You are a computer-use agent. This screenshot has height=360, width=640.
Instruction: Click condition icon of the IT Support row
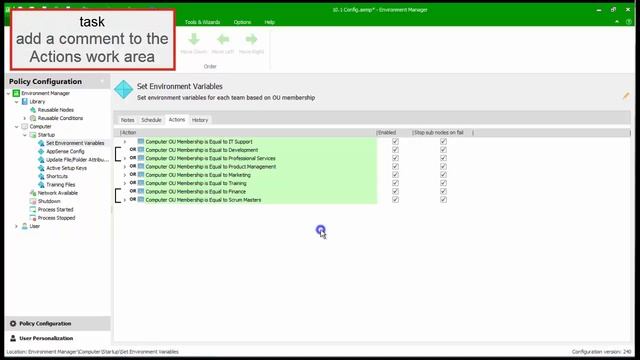click(x=141, y=142)
